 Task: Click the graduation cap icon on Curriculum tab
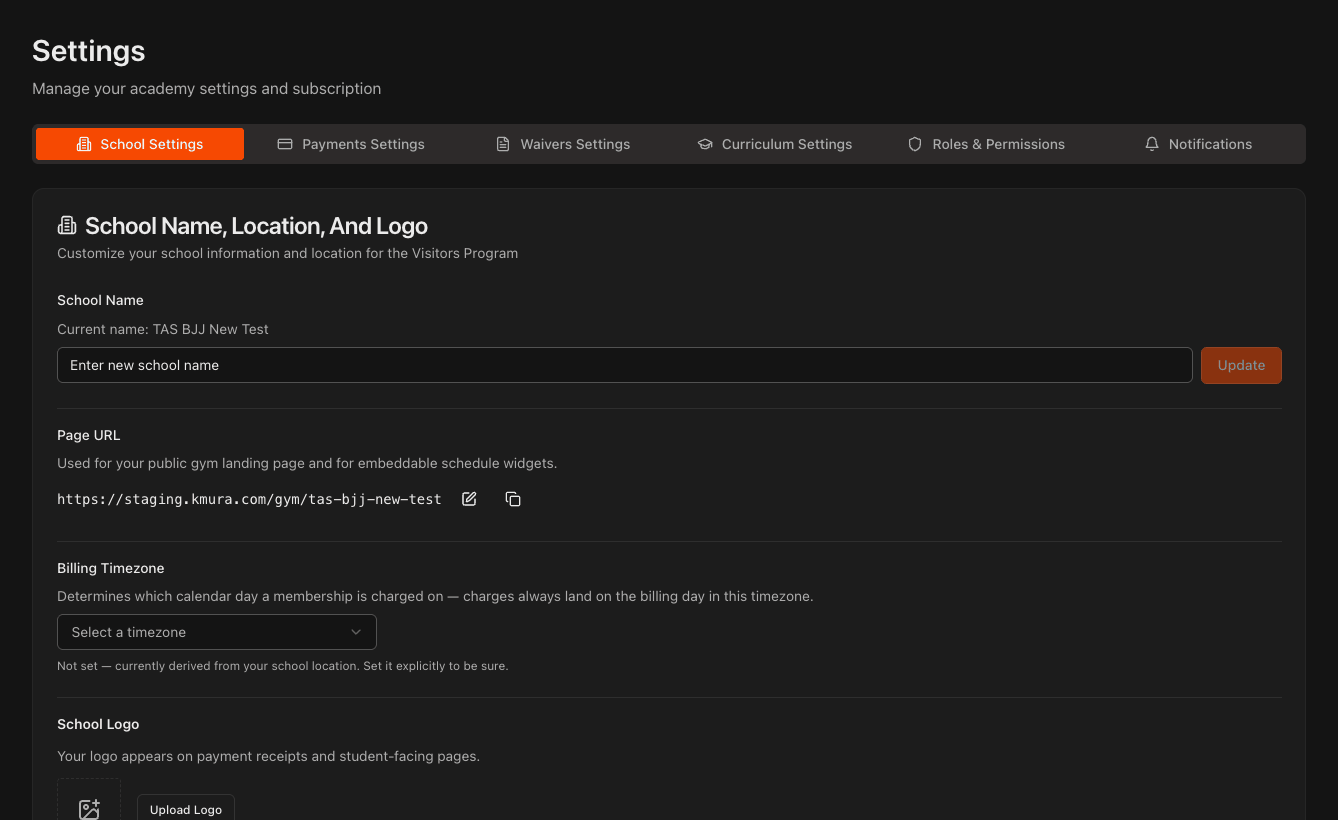pos(705,144)
